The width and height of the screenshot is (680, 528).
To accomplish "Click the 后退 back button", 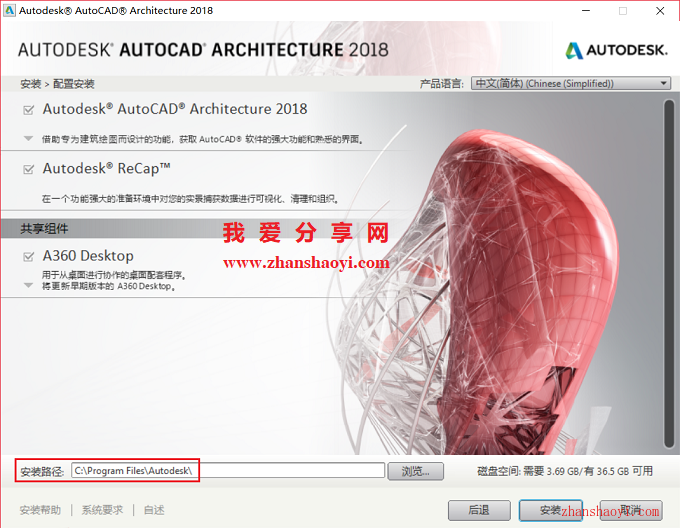I will (x=479, y=510).
